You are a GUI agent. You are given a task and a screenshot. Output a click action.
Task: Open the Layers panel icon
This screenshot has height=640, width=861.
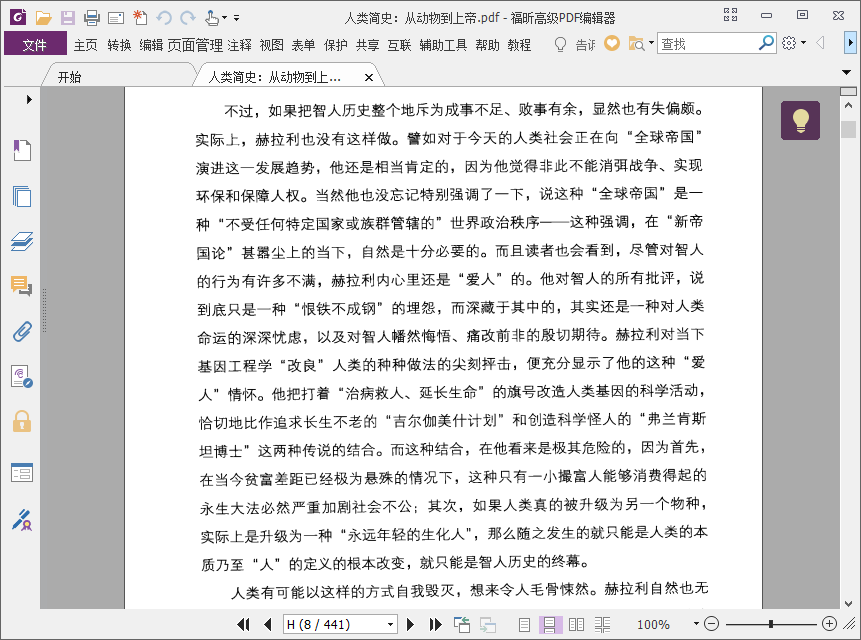(x=22, y=241)
